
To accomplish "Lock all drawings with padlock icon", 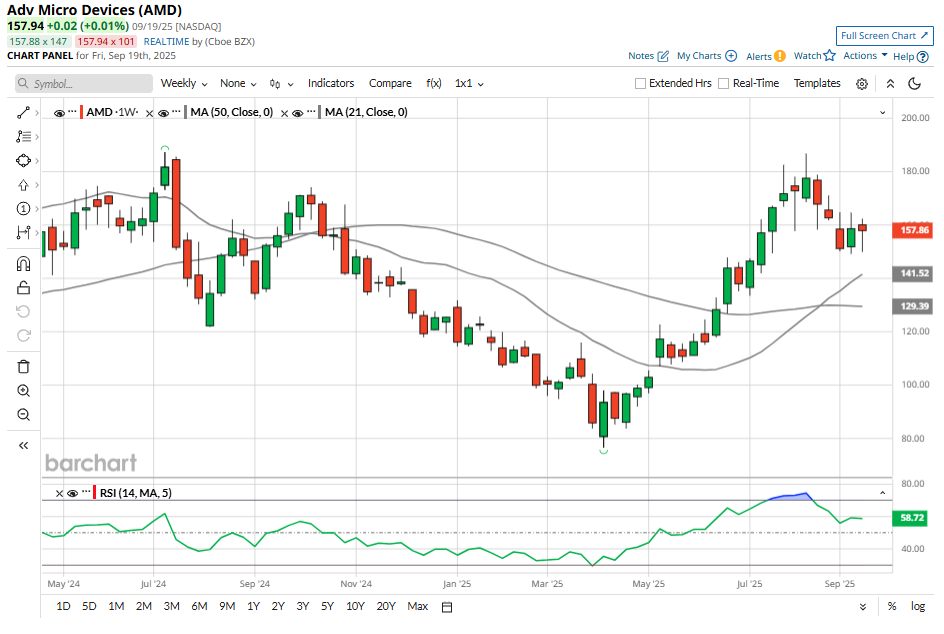I will pyautogui.click(x=23, y=288).
